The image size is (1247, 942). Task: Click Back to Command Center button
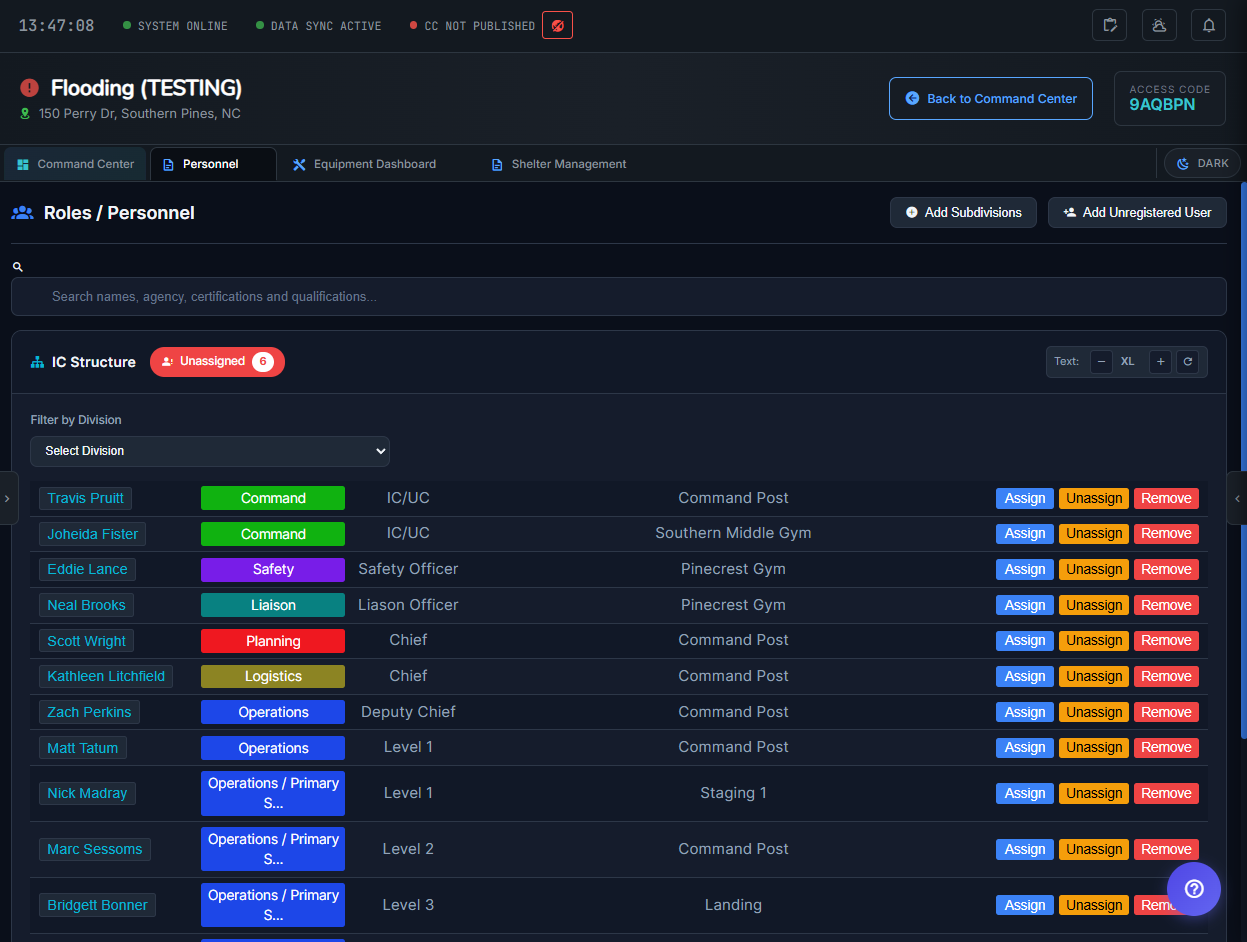[x=990, y=99]
